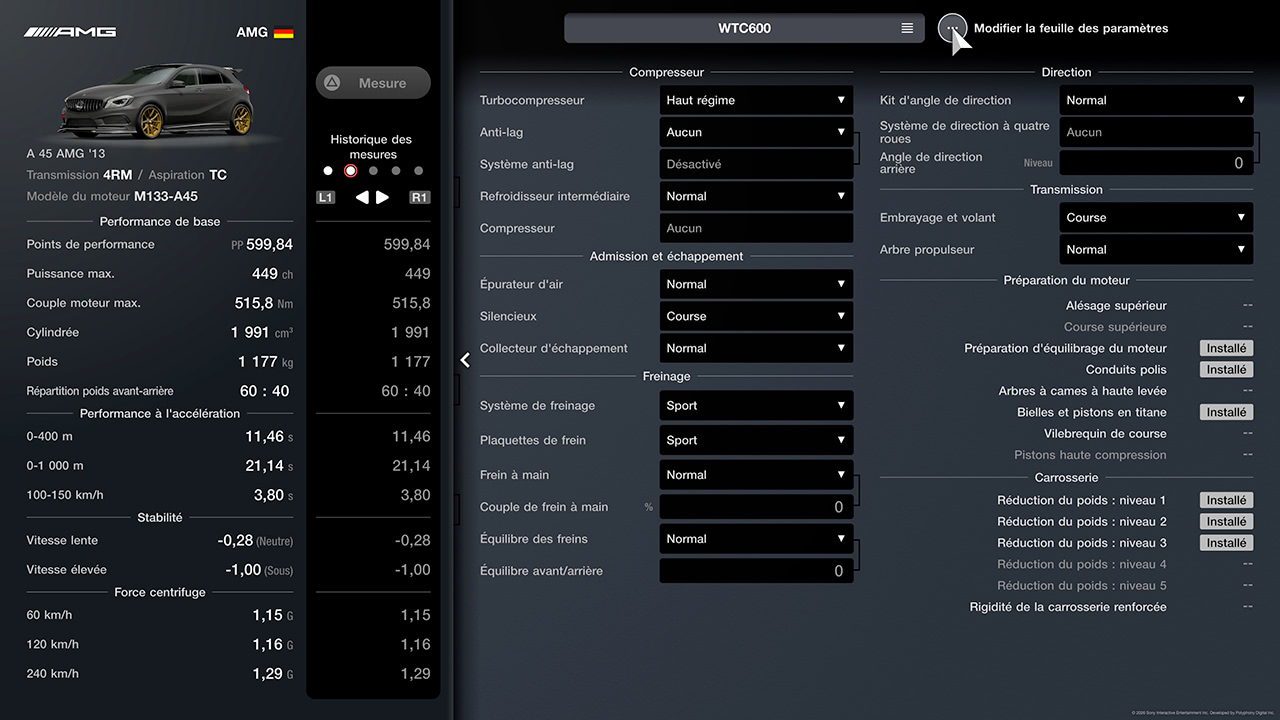The height and width of the screenshot is (720, 1280).
Task: Go to previous measurement with left arrow
Action: (x=362, y=197)
